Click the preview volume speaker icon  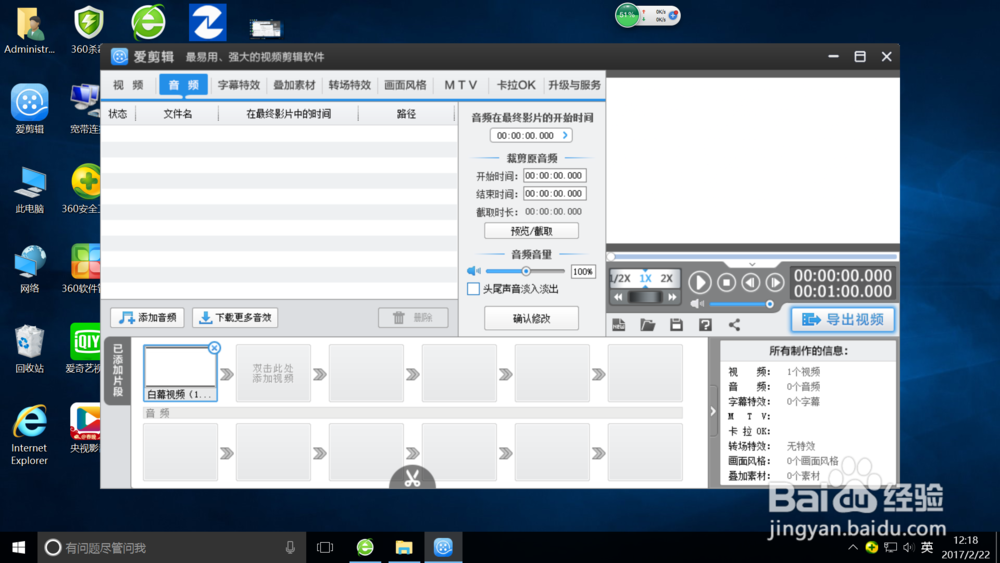(x=697, y=304)
